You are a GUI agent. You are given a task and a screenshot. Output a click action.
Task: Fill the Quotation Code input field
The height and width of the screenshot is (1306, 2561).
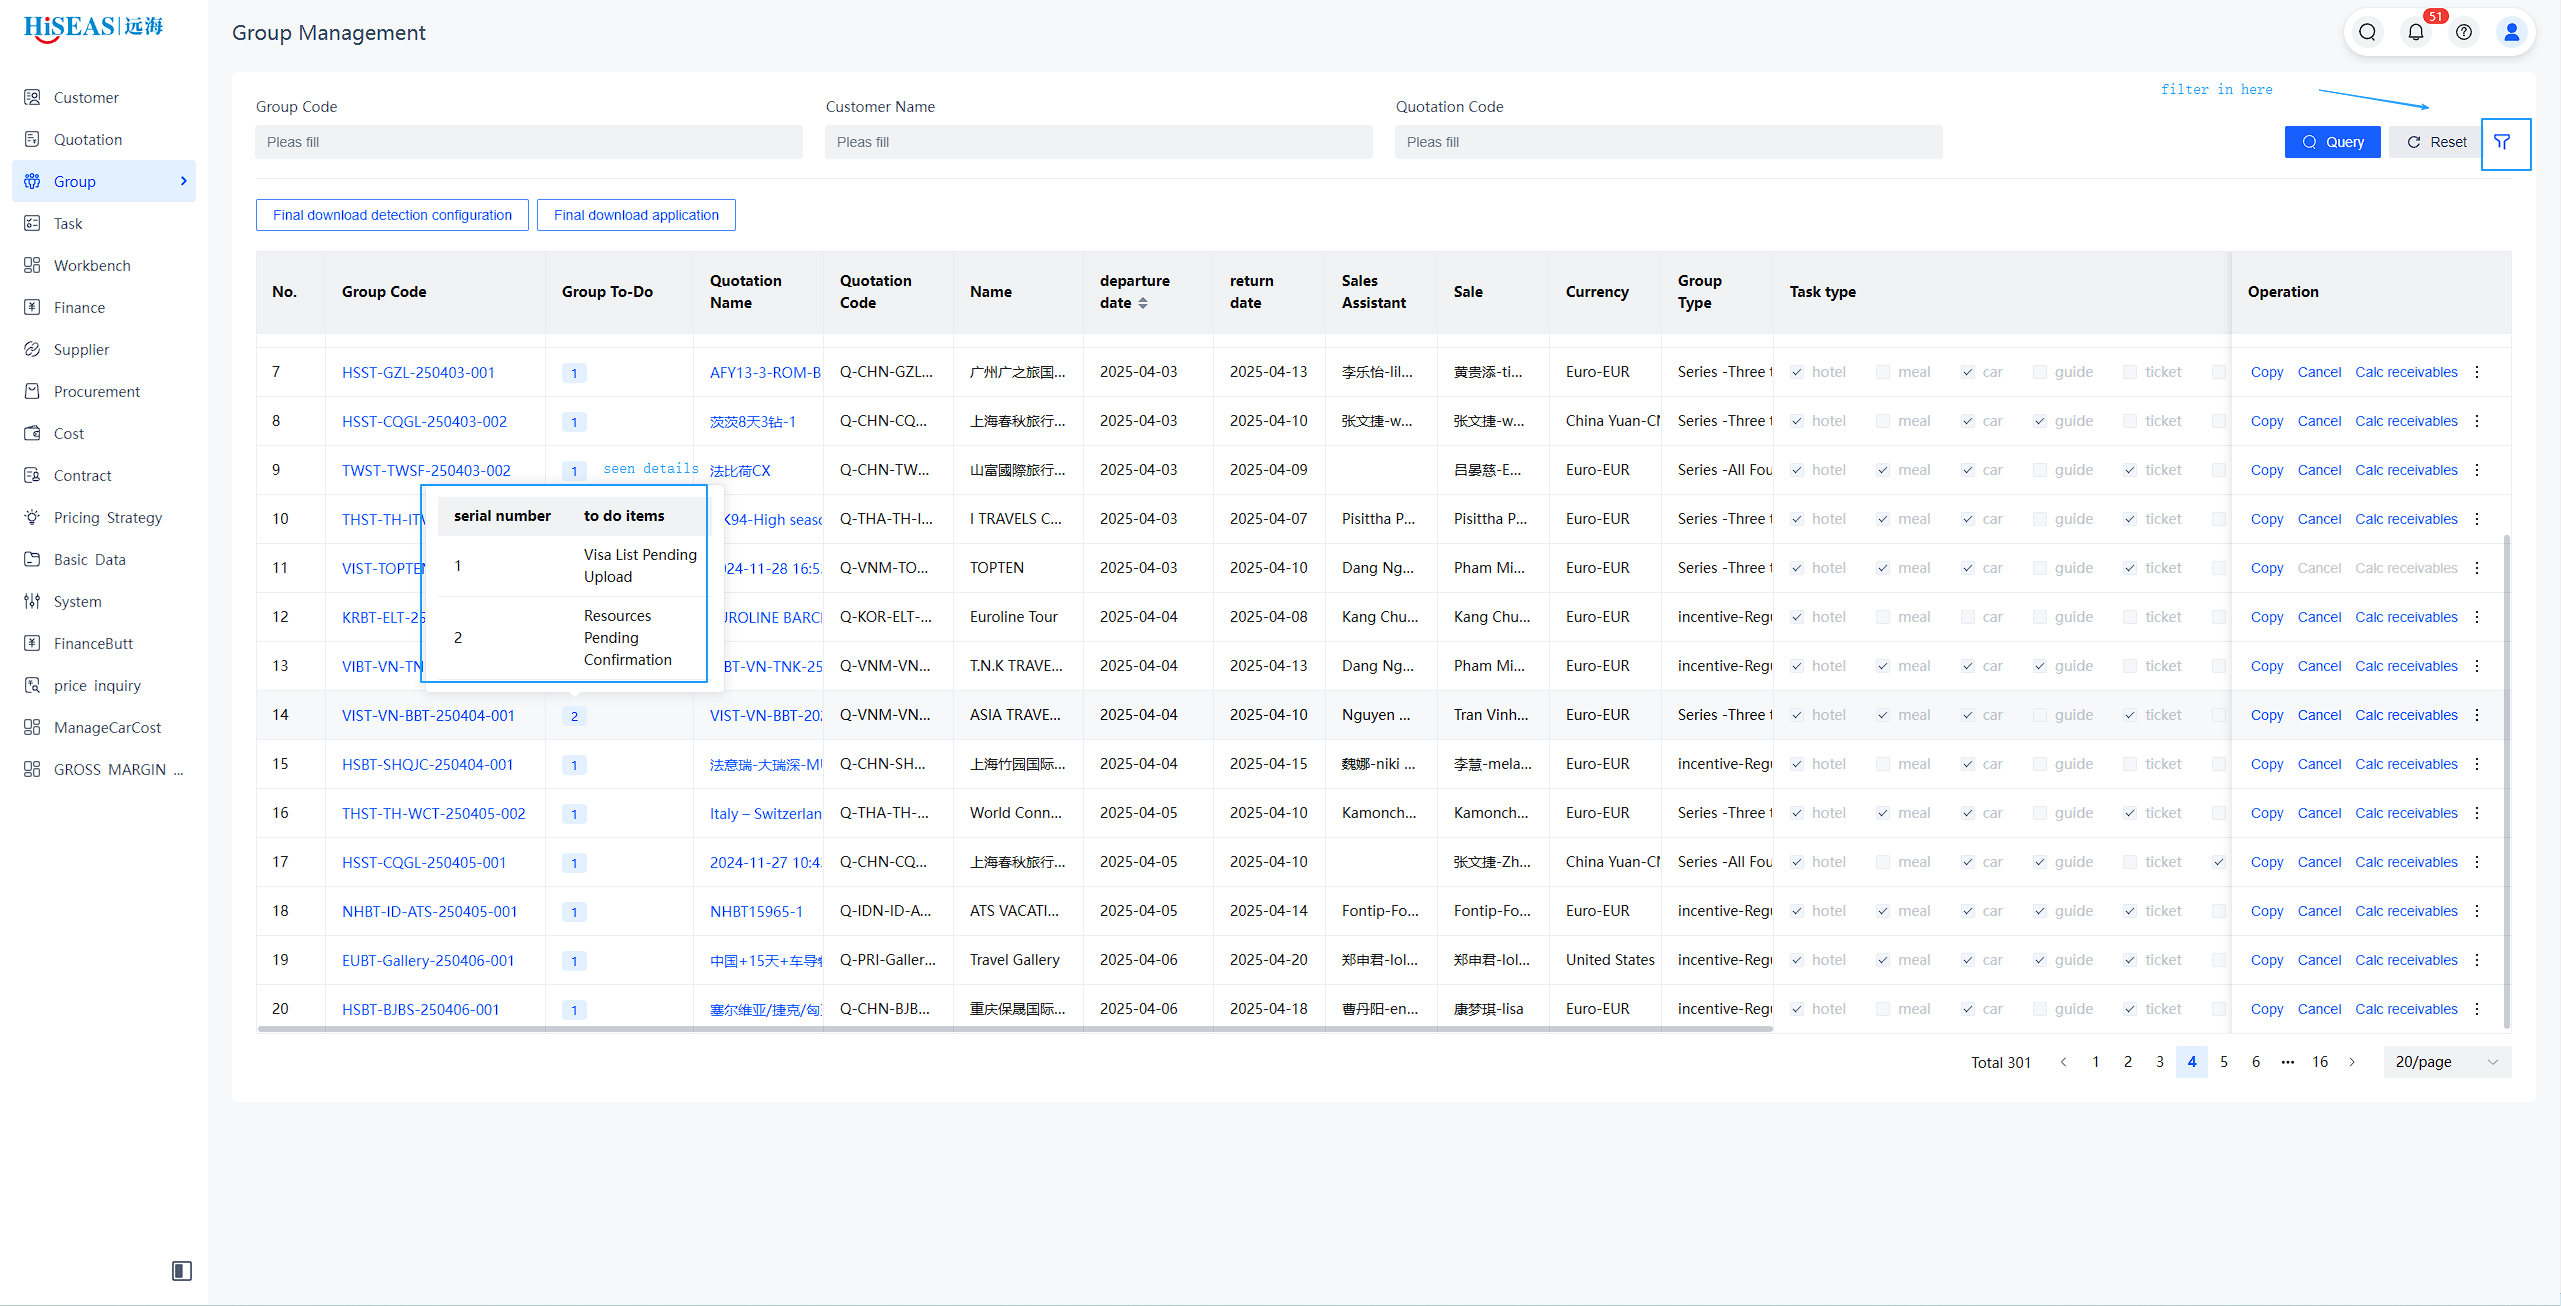(x=1669, y=142)
